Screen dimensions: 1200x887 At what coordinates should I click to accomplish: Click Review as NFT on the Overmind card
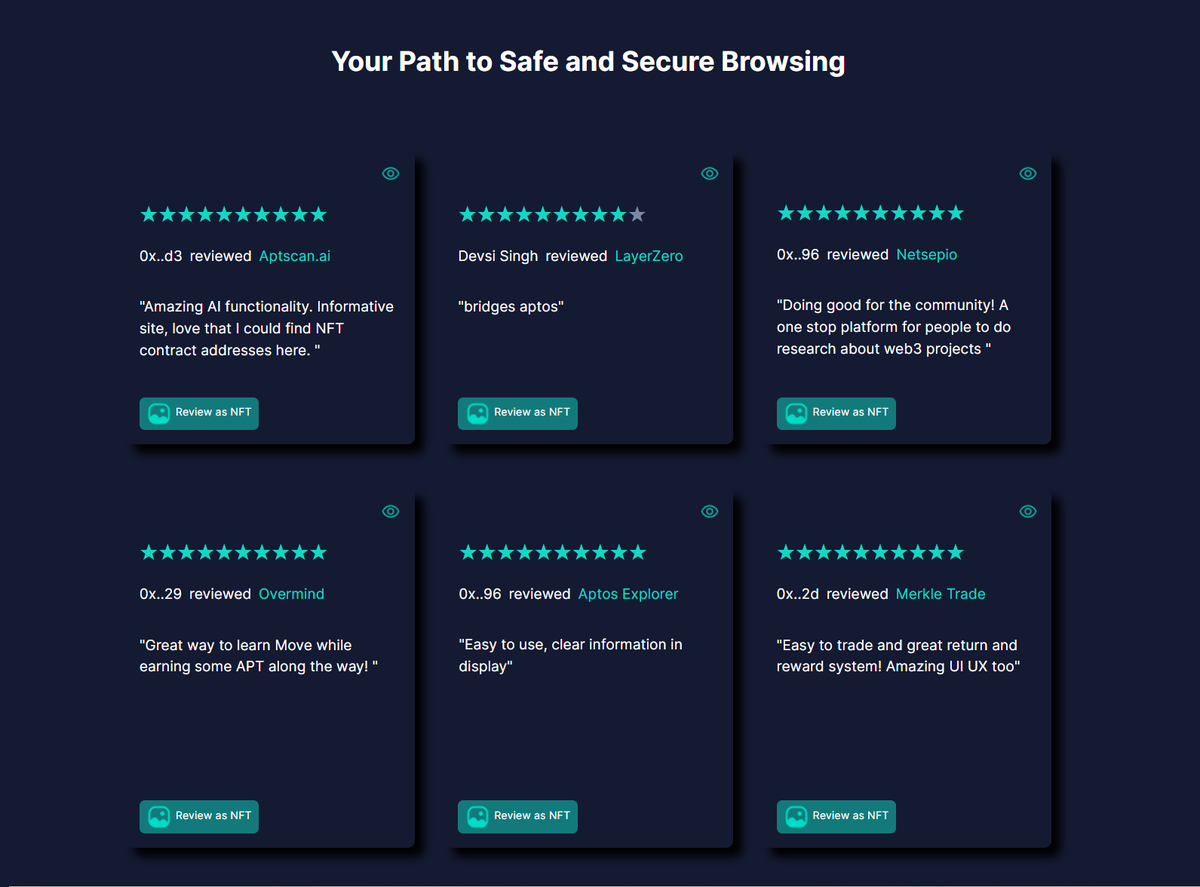click(x=199, y=816)
